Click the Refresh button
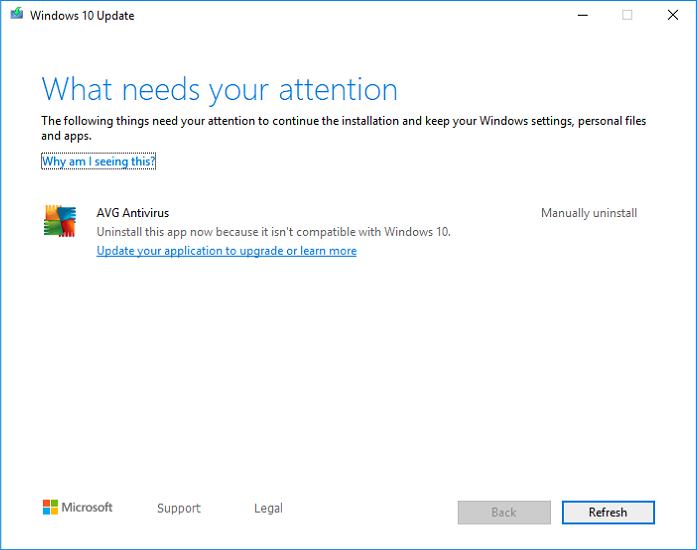 coord(608,512)
